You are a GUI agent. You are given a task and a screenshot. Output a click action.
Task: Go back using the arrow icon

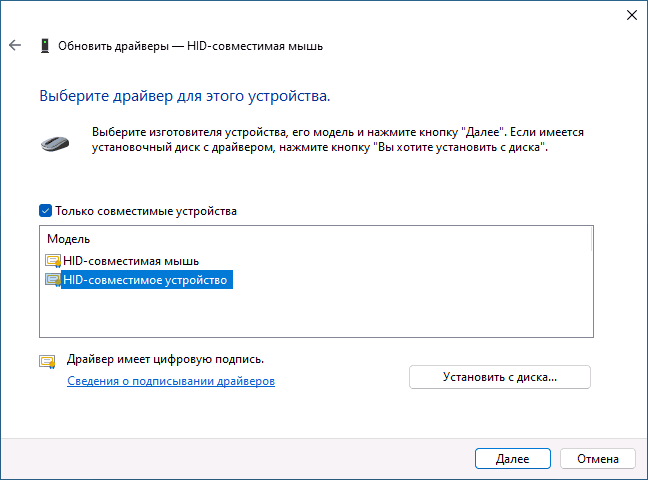pyautogui.click(x=15, y=45)
